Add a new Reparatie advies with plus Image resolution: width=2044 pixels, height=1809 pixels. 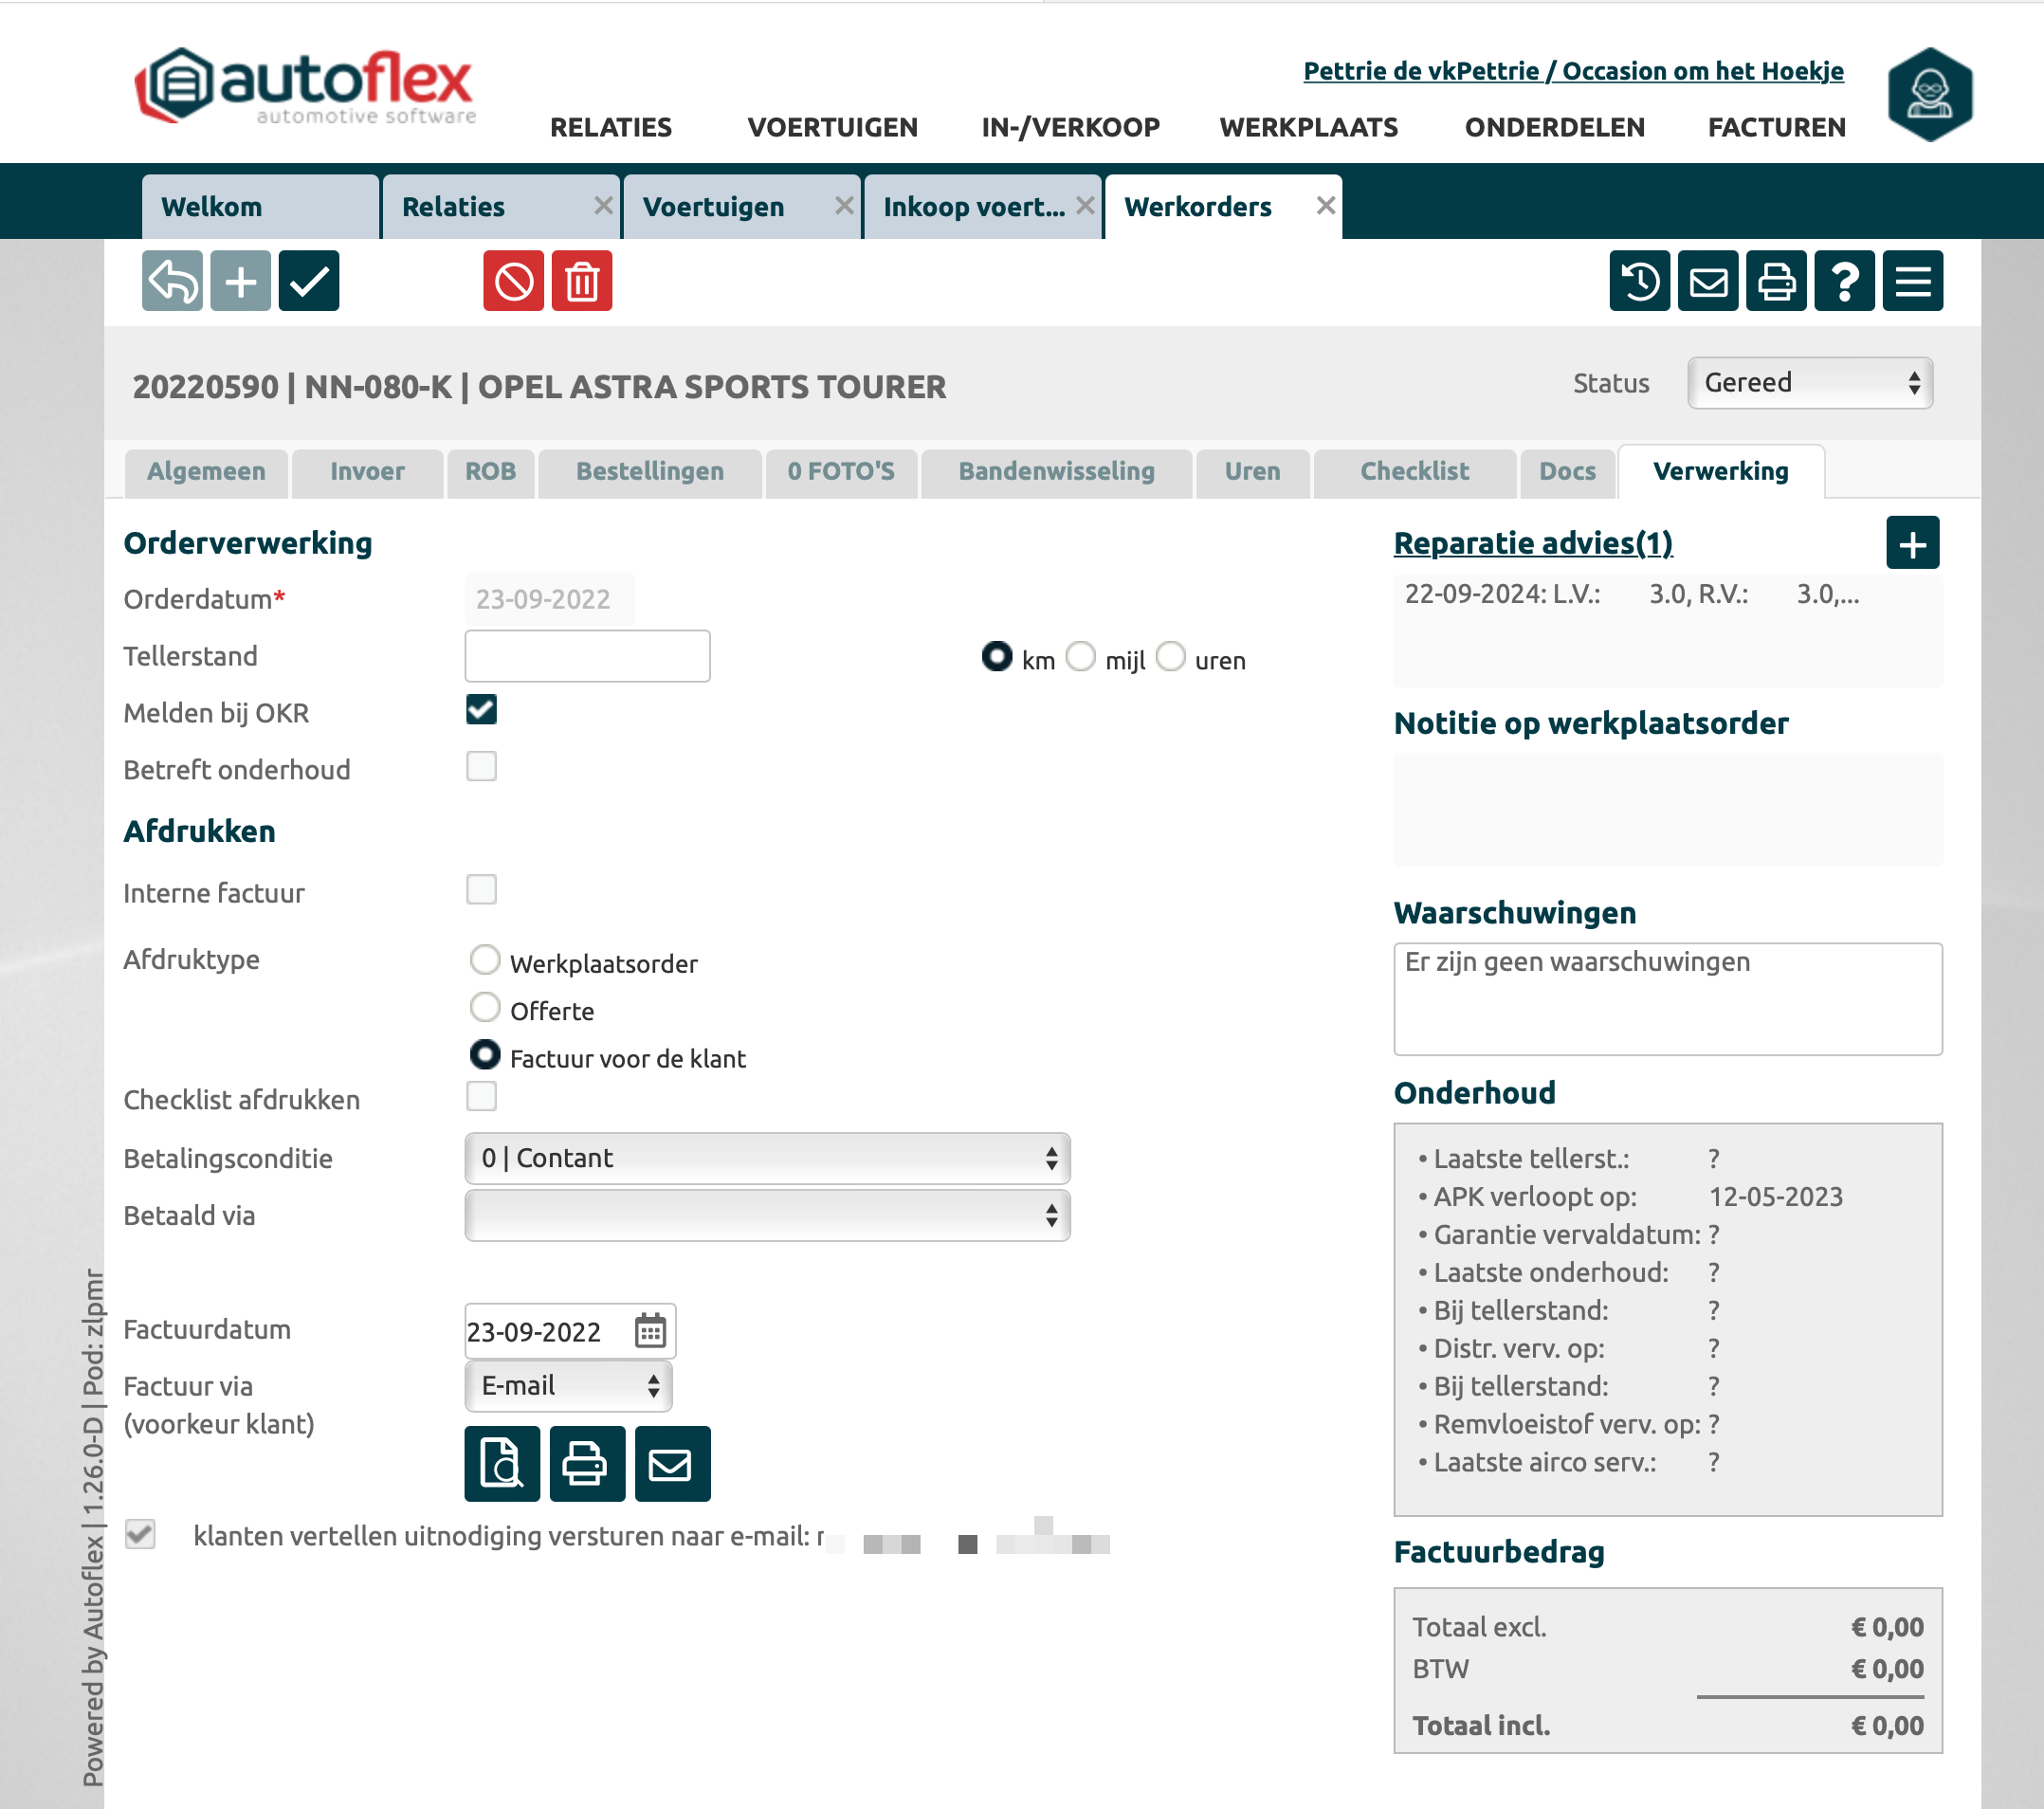pos(1911,543)
